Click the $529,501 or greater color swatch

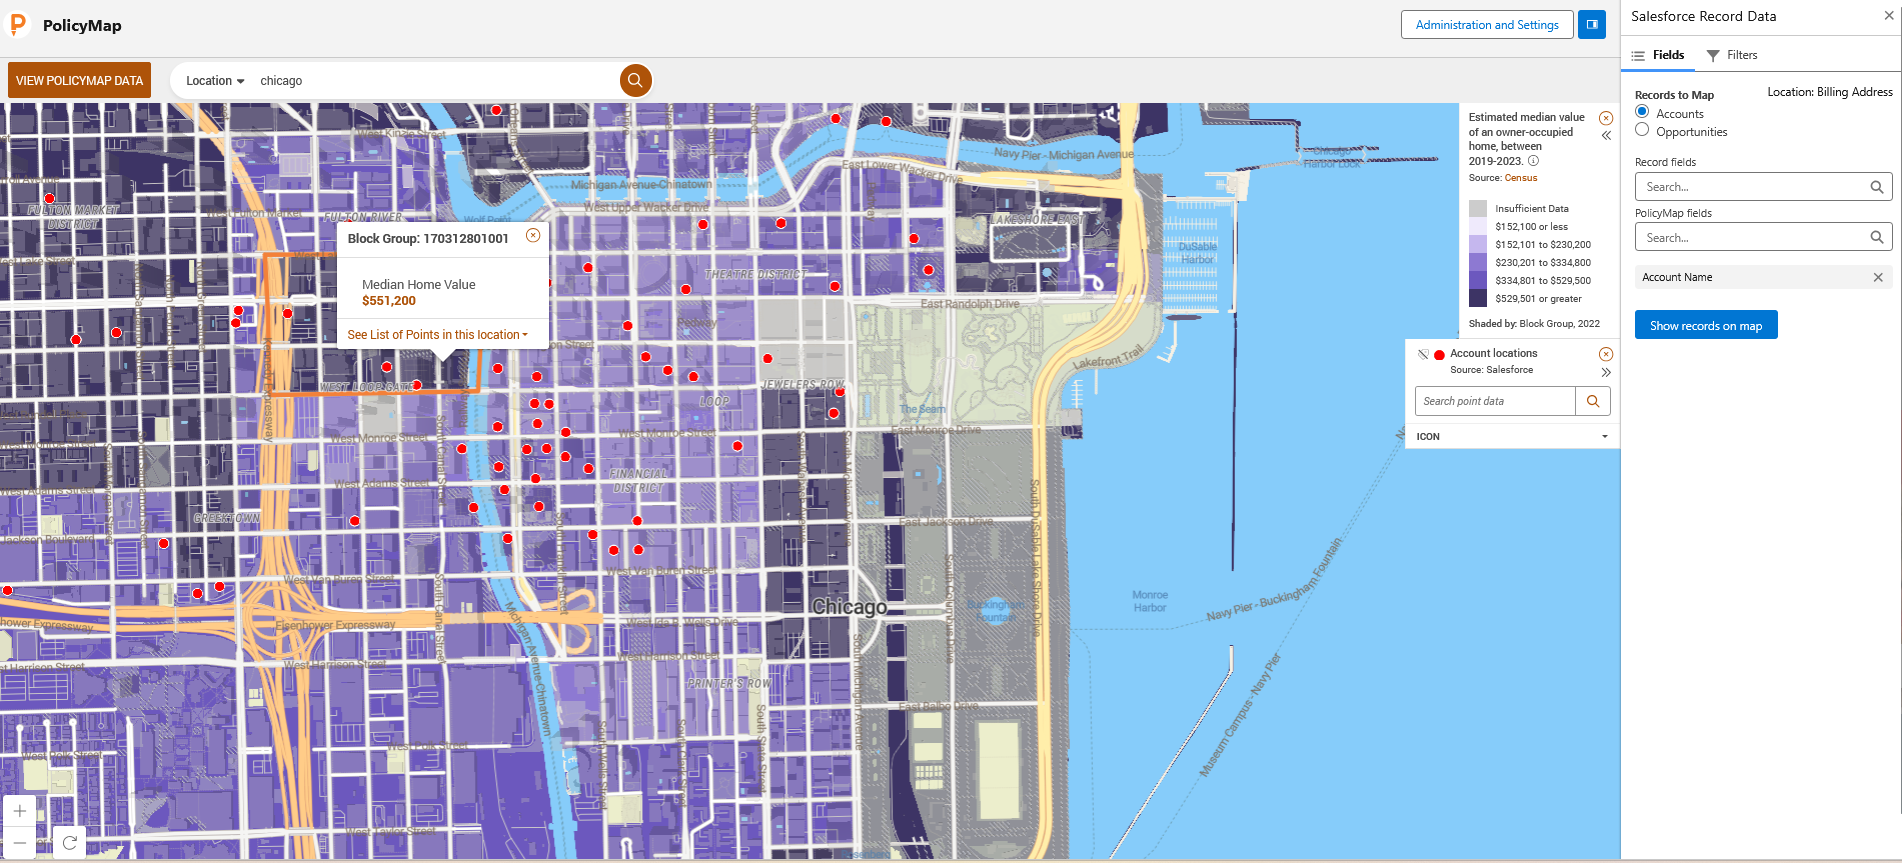click(x=1477, y=298)
